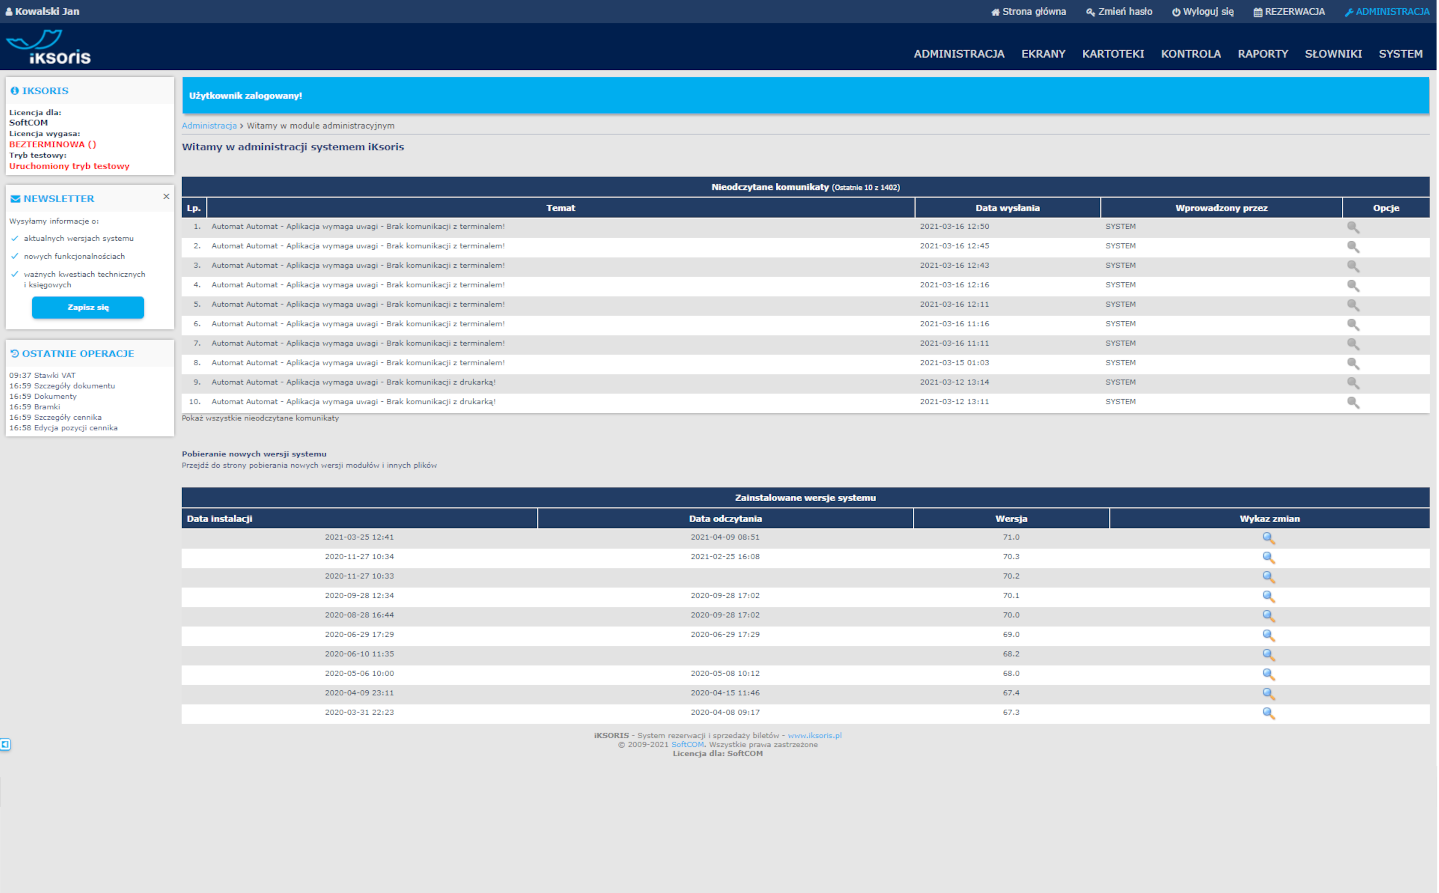Close the Newsletter panel

[x=166, y=197]
